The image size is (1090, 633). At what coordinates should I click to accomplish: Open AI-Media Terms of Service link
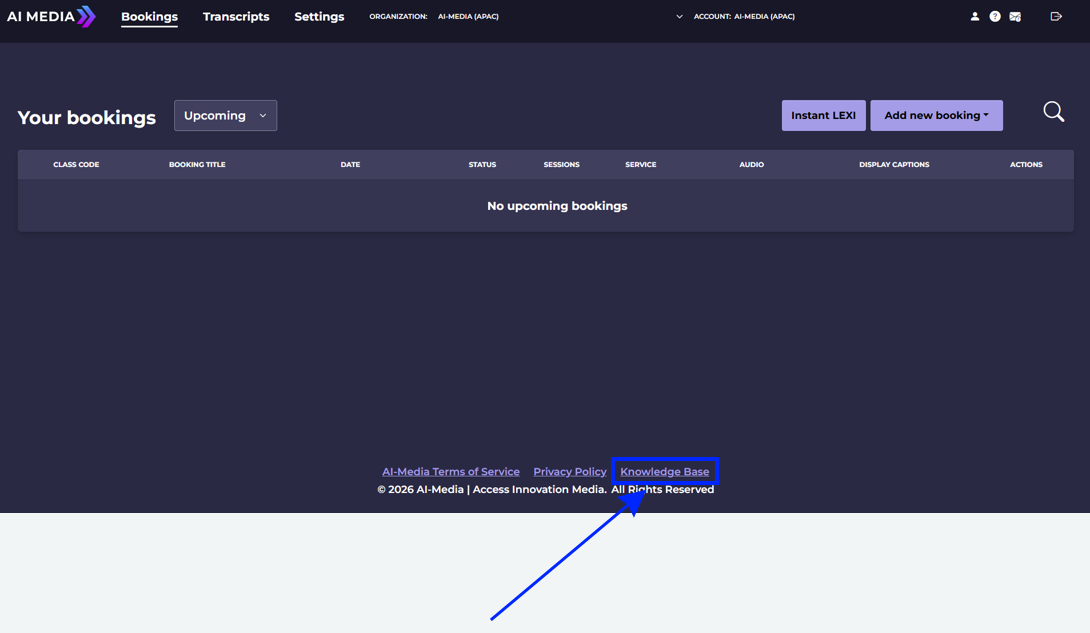(x=450, y=472)
